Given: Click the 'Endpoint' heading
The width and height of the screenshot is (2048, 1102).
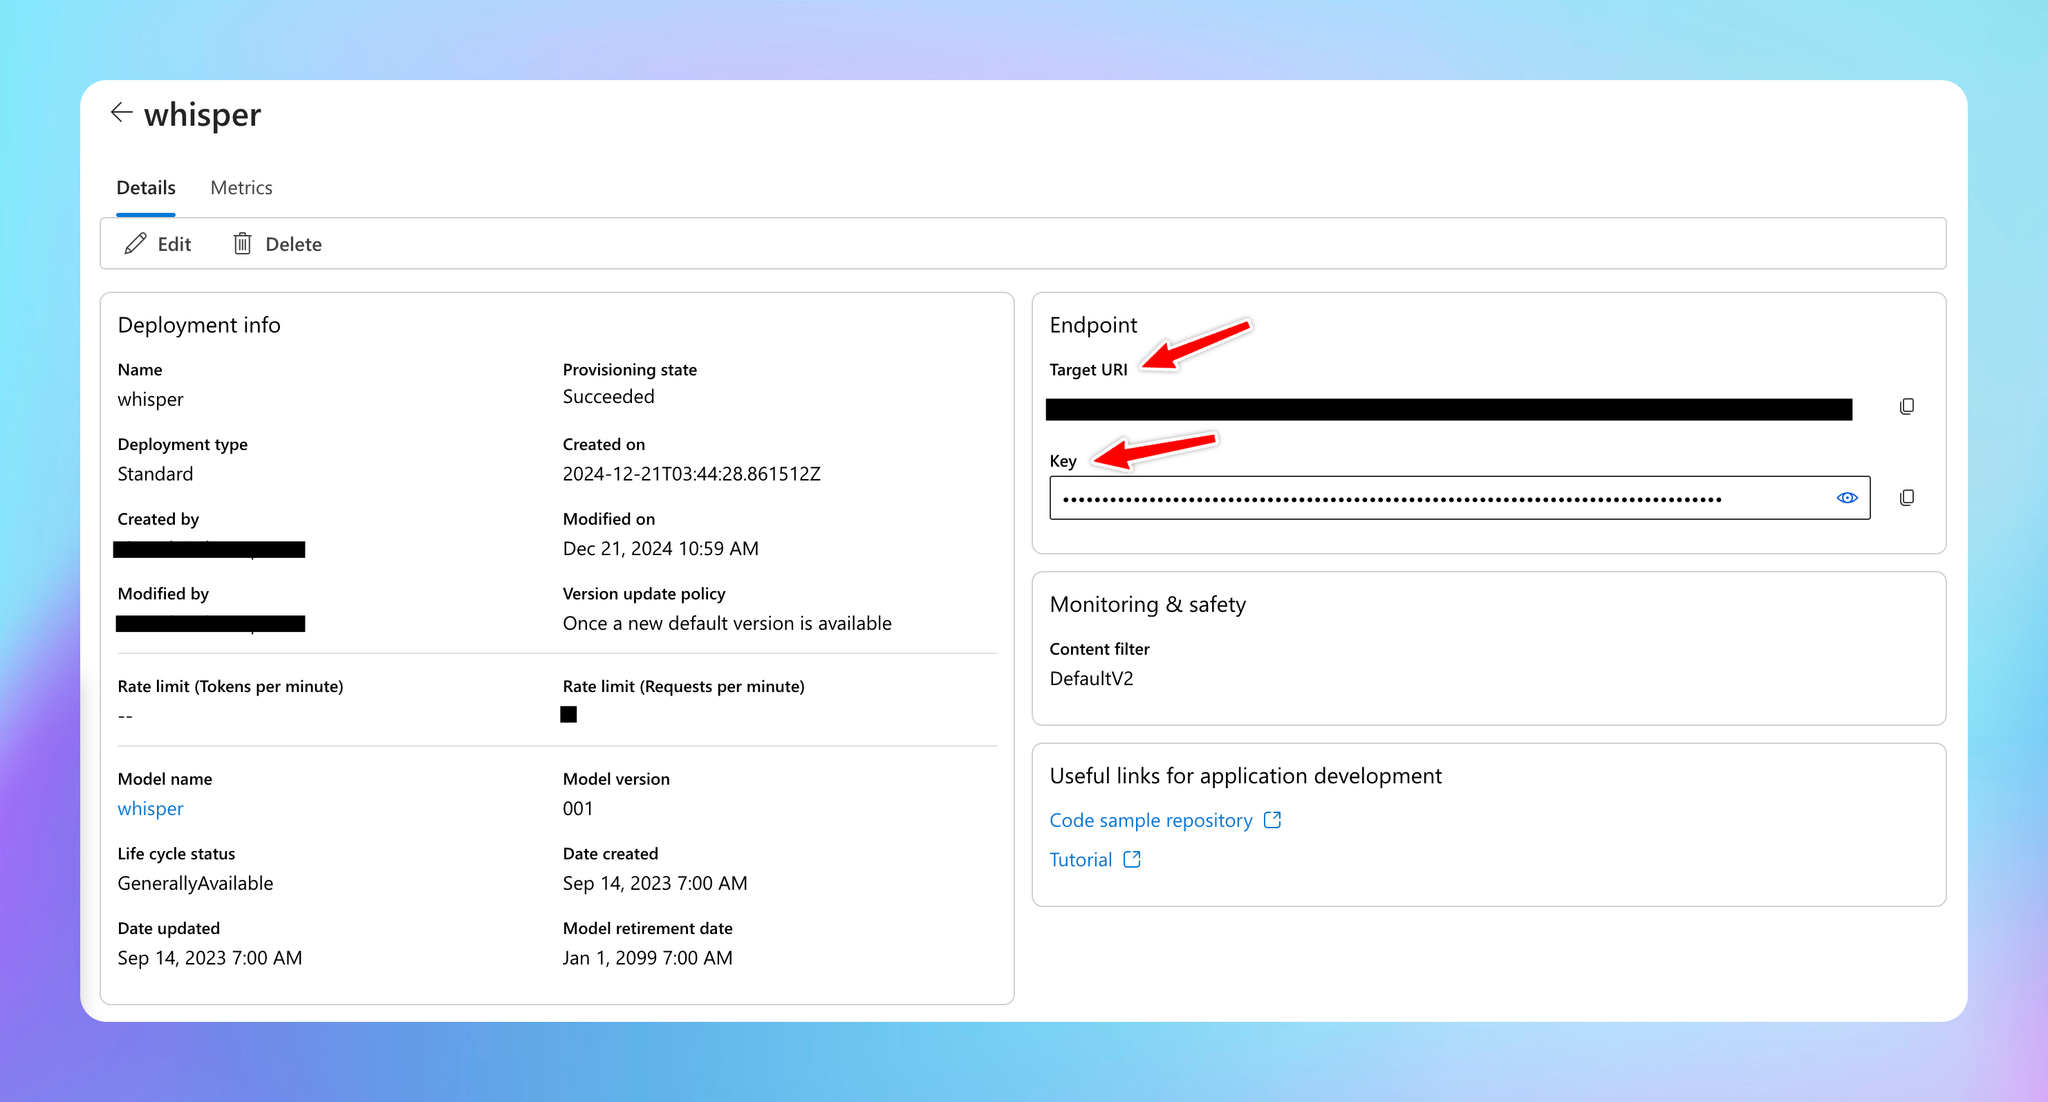Looking at the screenshot, I should click(1093, 325).
